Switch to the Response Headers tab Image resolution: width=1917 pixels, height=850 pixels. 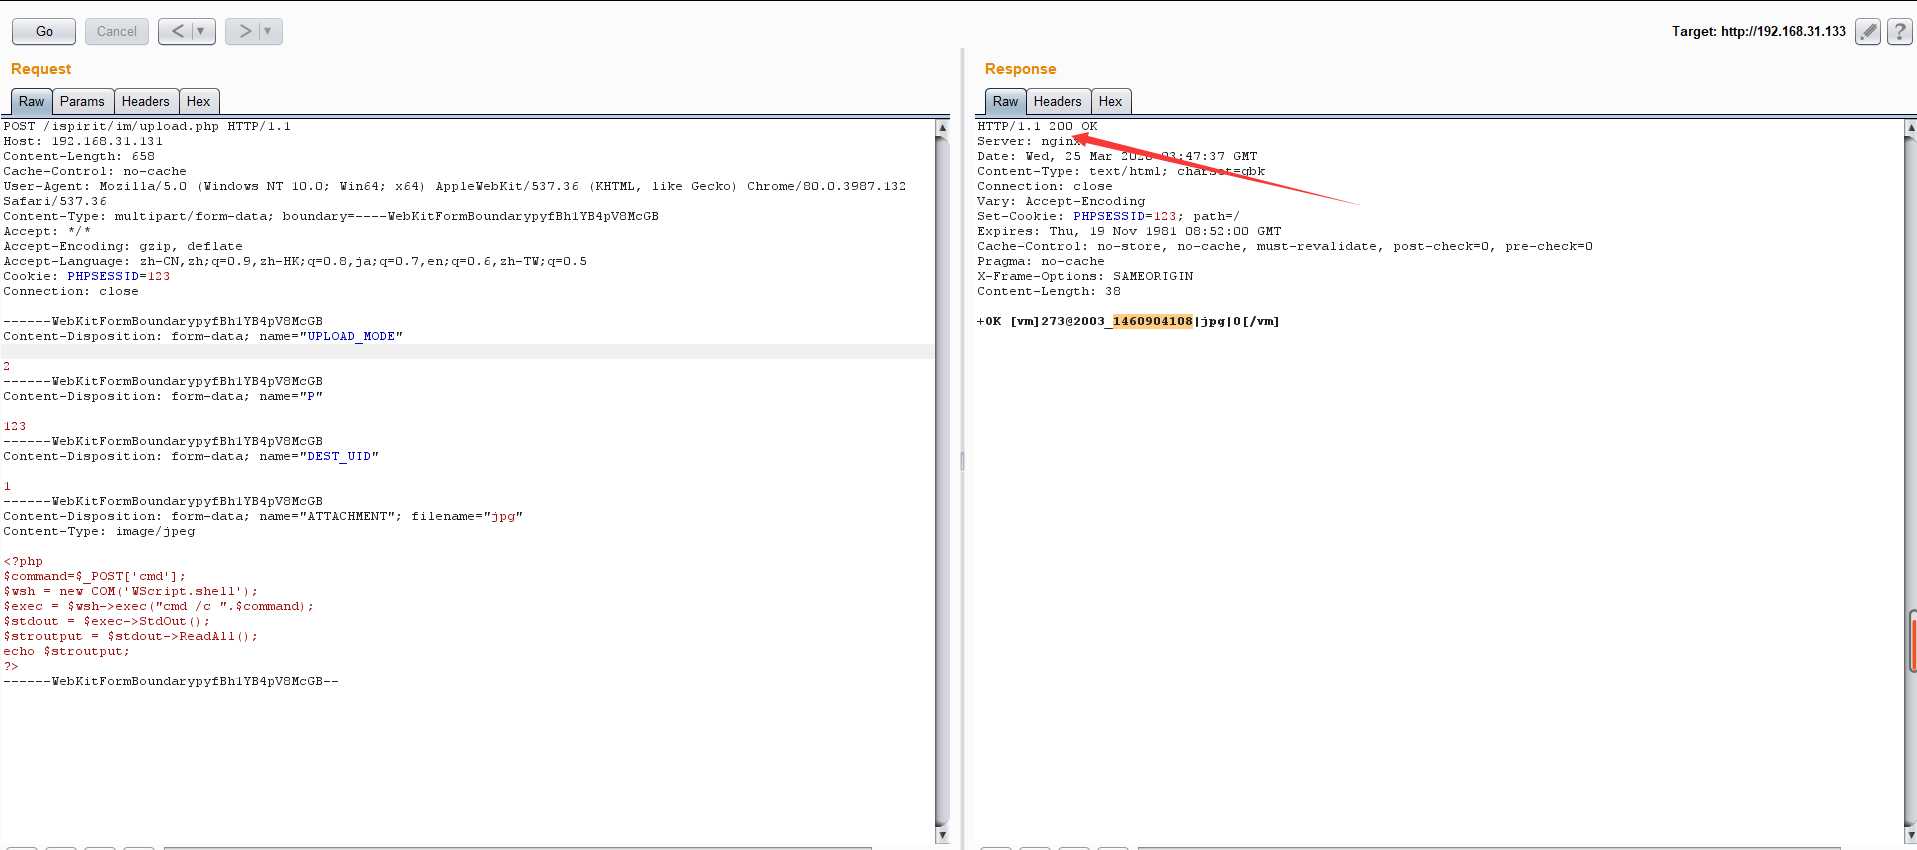pos(1058,101)
